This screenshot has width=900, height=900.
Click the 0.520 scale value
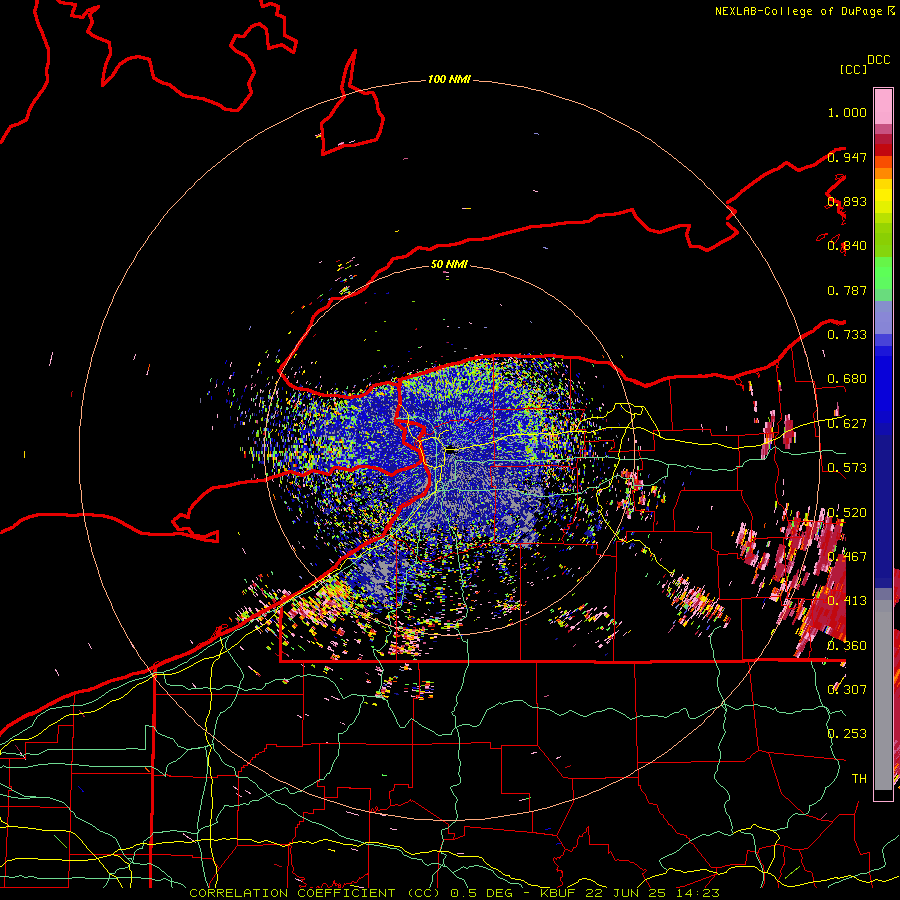[x=847, y=513]
